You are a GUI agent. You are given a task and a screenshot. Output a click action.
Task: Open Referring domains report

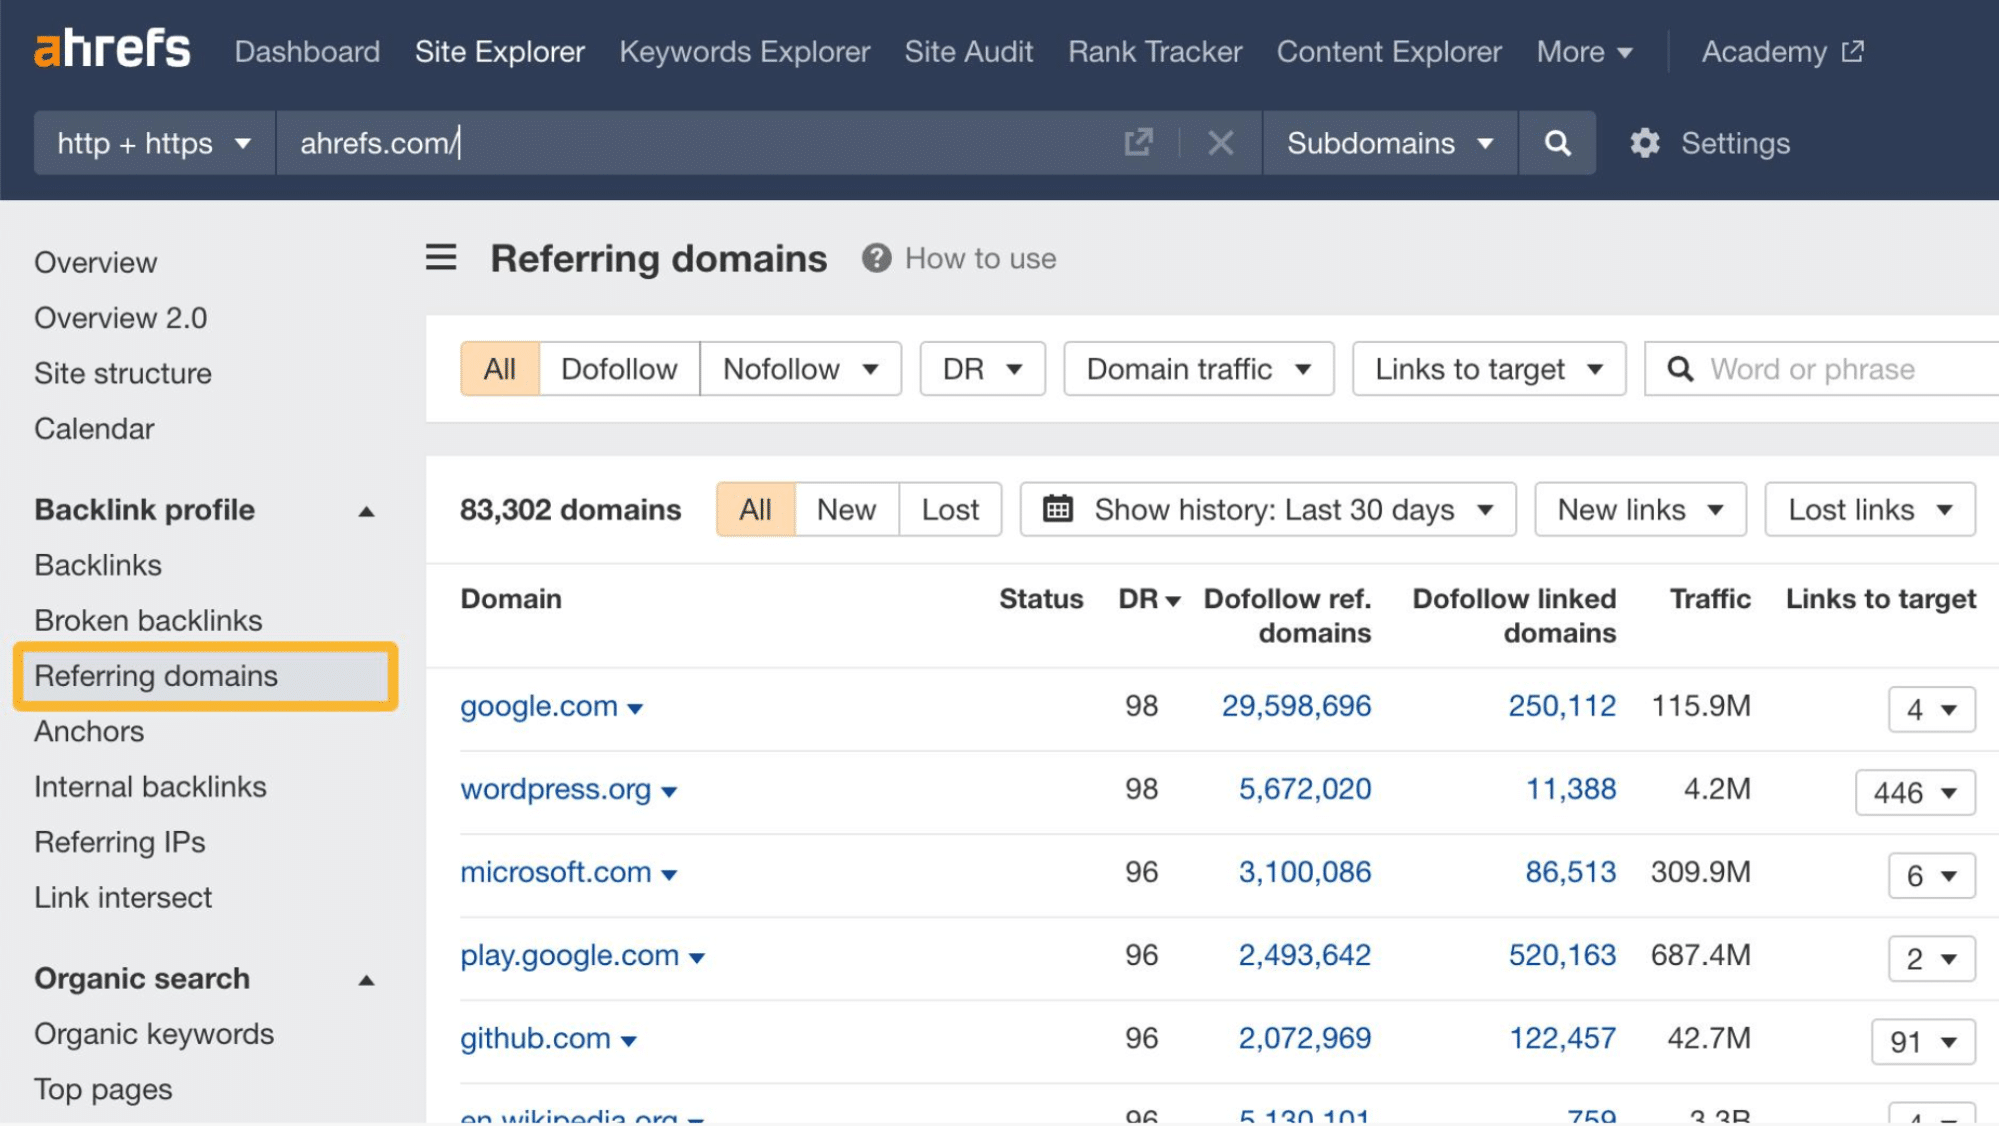205,676
